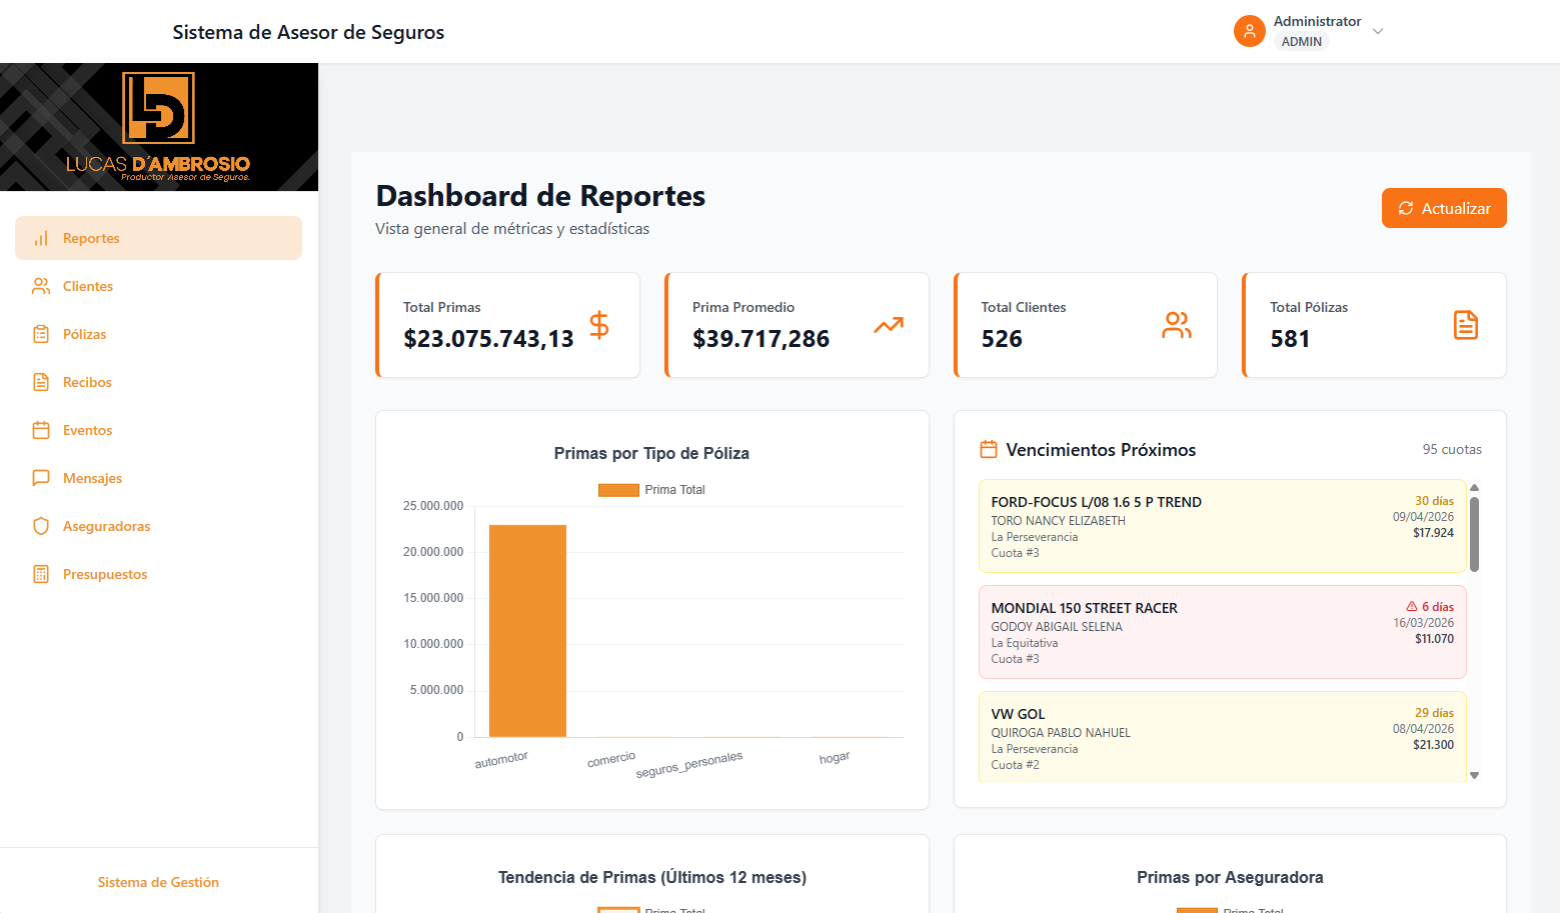The height and width of the screenshot is (913, 1560).
Task: Click the Clientes people icon in sidebar
Action: point(41,286)
